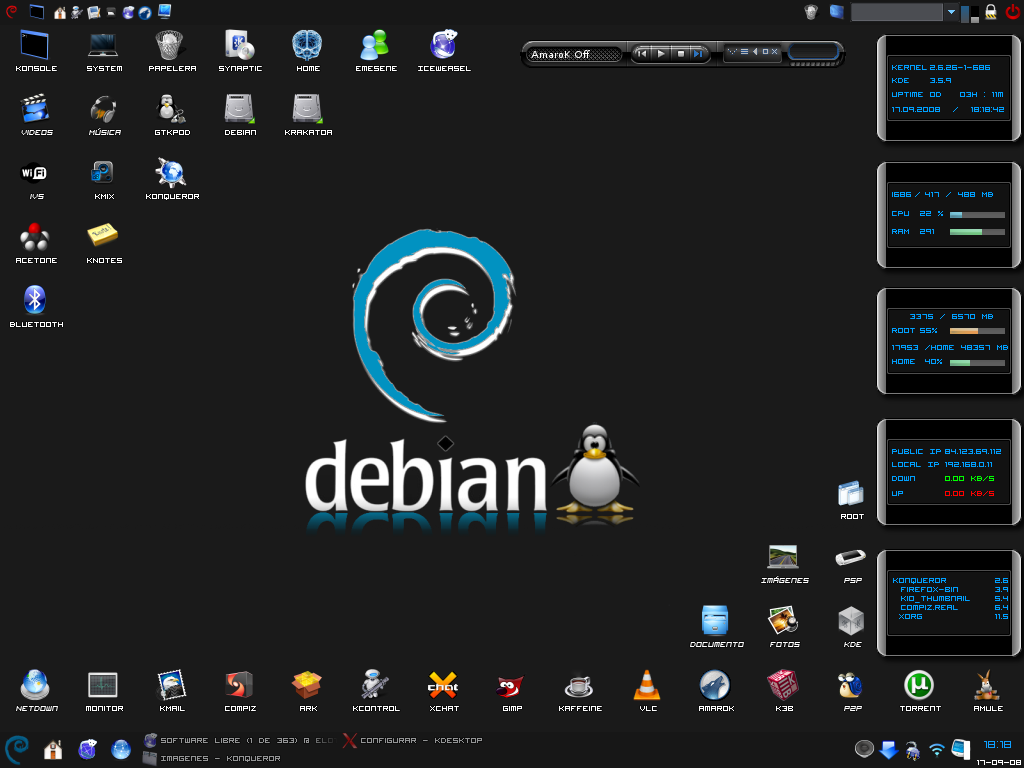The width and height of the screenshot is (1024, 768).
Task: Launch aMule icon
Action: pos(987,685)
